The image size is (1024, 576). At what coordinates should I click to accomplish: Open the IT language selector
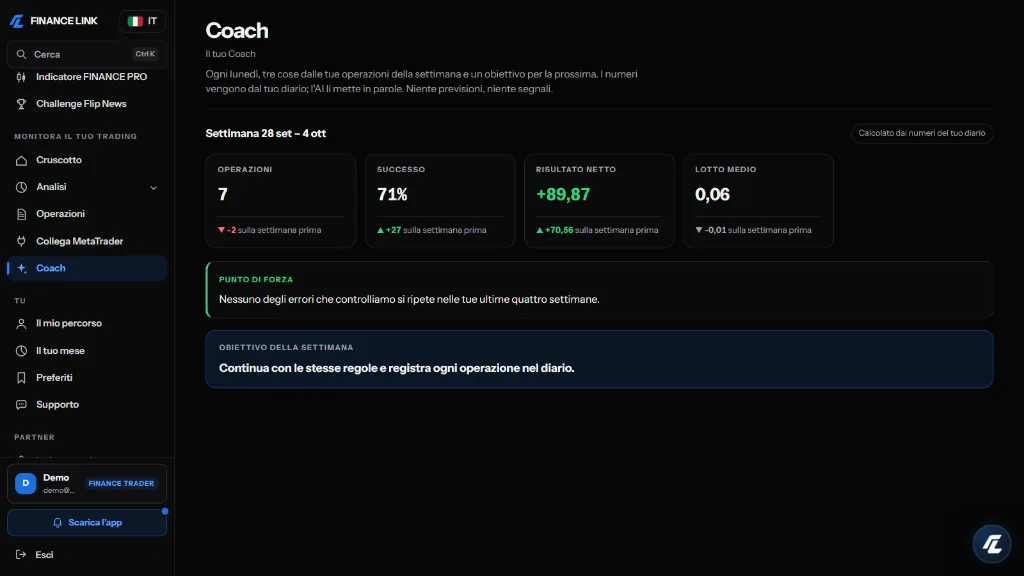pos(142,21)
